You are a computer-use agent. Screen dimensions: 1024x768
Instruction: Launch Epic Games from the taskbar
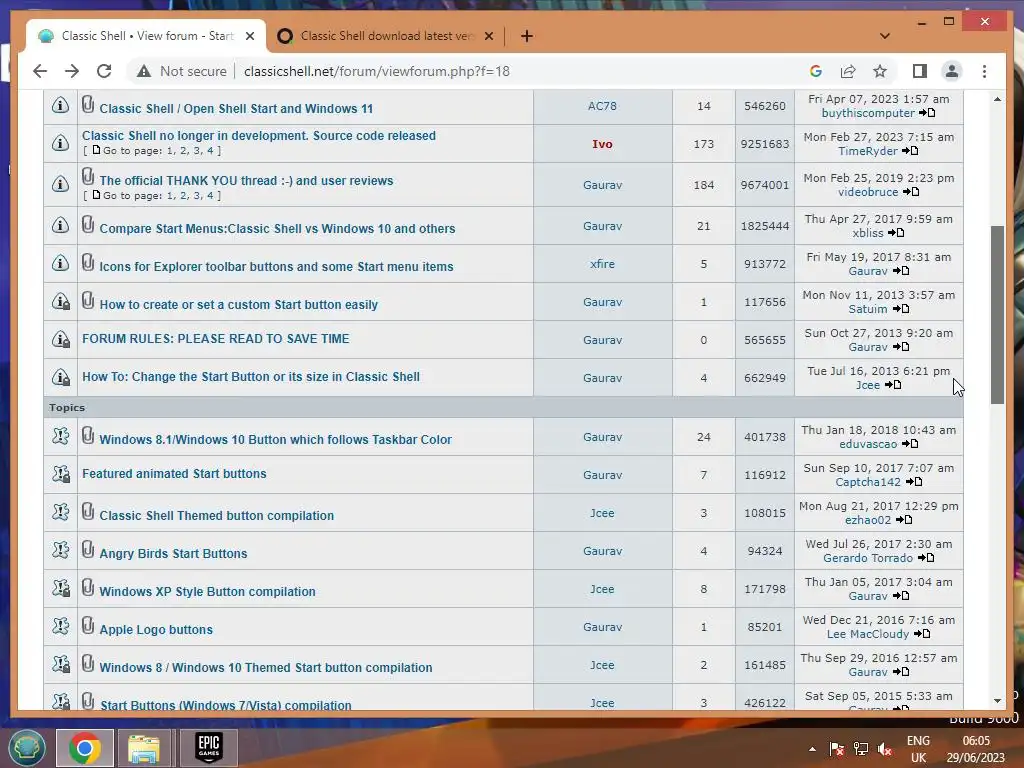coord(209,748)
